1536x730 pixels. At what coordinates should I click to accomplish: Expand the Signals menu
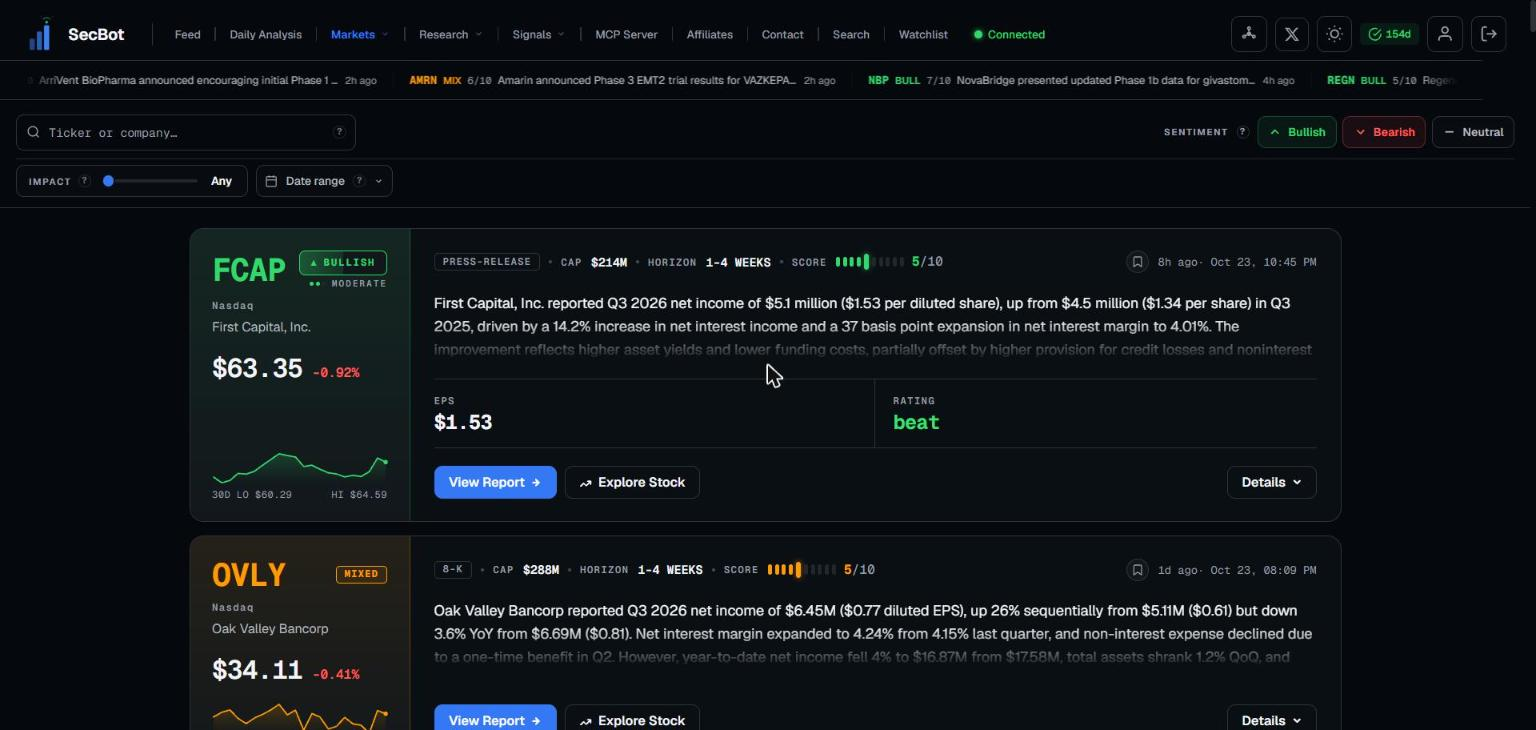[538, 34]
